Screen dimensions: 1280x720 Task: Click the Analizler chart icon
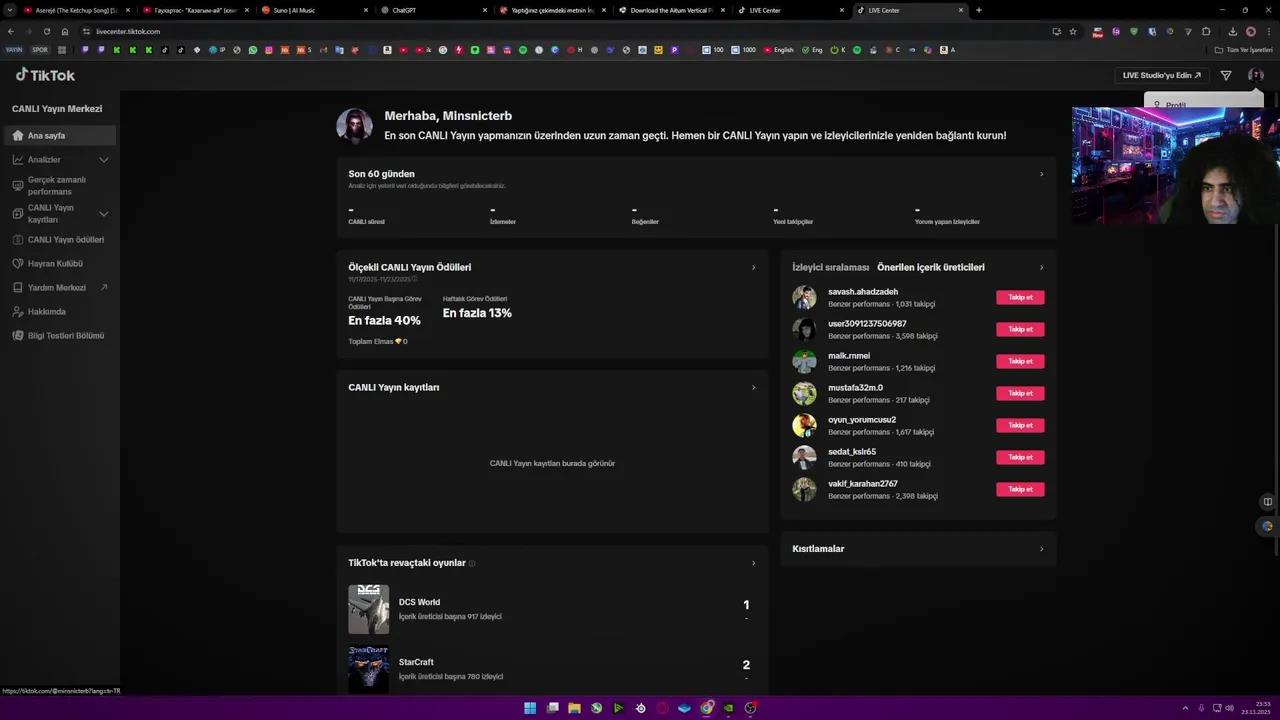pyautogui.click(x=18, y=159)
